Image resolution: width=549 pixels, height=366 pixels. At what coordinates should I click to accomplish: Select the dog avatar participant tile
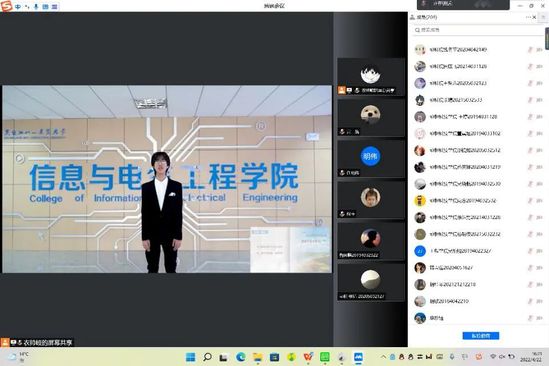point(371,118)
